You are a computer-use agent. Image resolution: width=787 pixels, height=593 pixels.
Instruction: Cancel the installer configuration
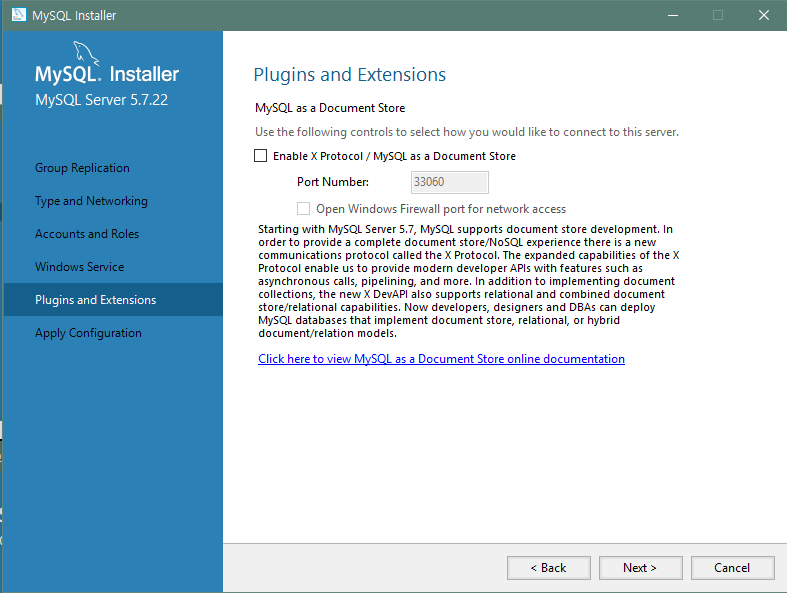coord(732,568)
